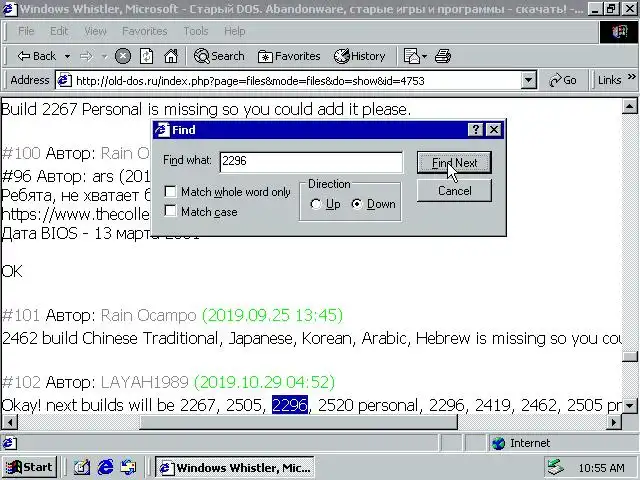Open the Mail button dropdown arrow

tap(424, 56)
